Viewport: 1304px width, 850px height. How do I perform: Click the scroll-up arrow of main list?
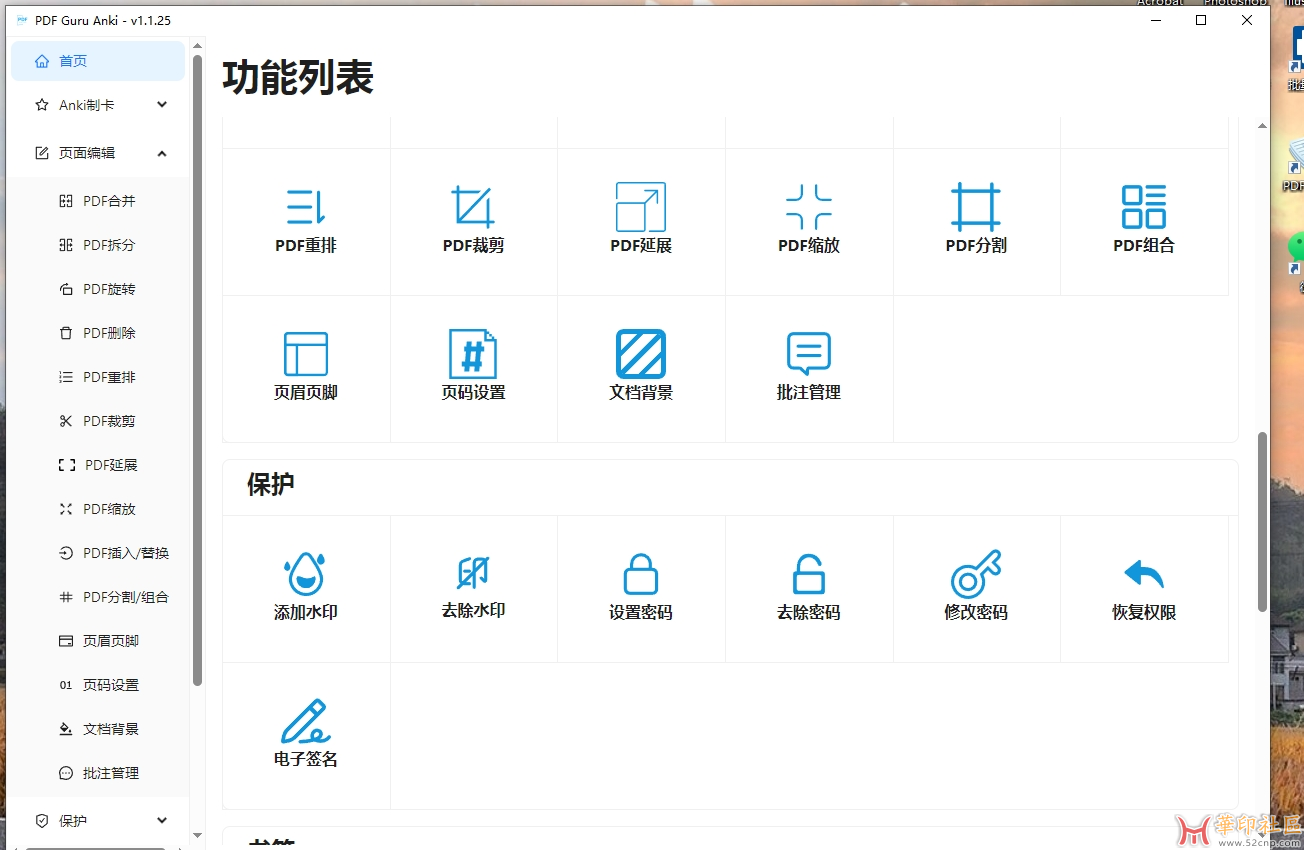click(x=1262, y=126)
